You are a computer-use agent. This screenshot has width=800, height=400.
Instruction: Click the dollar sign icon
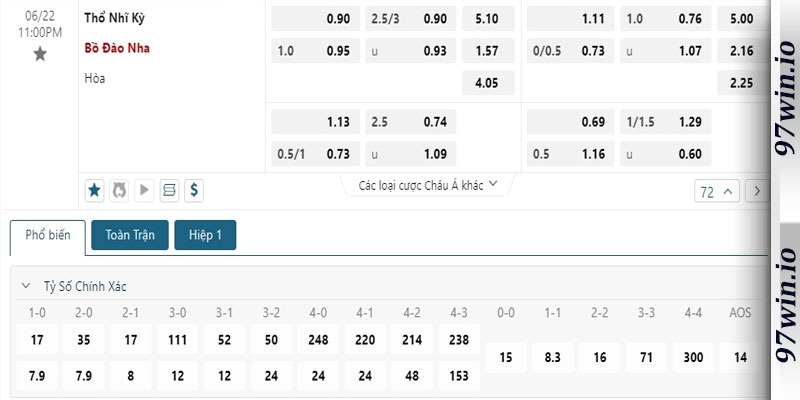pyautogui.click(x=194, y=191)
